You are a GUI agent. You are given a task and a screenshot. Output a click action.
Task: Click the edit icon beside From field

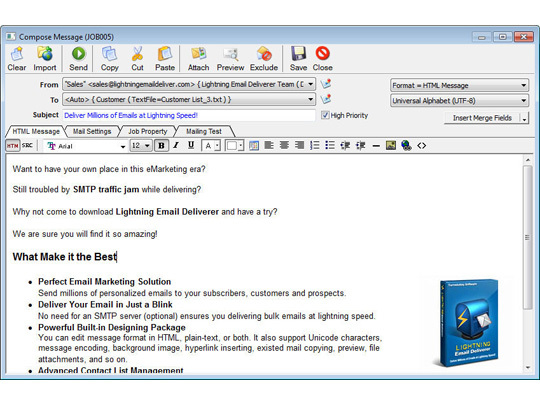pyautogui.click(x=325, y=84)
